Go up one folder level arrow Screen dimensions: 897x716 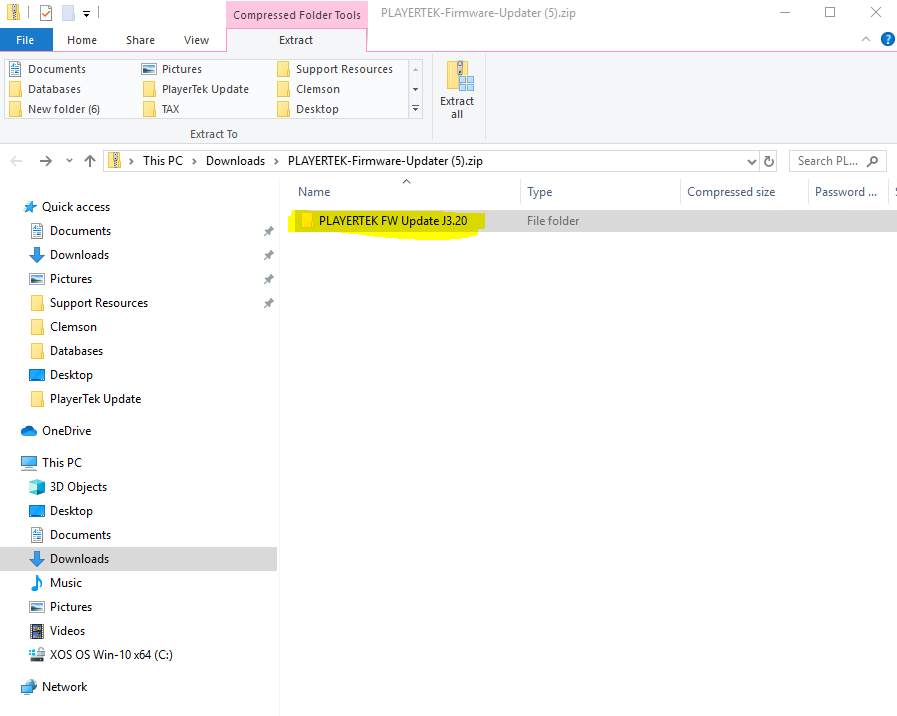[x=90, y=161]
